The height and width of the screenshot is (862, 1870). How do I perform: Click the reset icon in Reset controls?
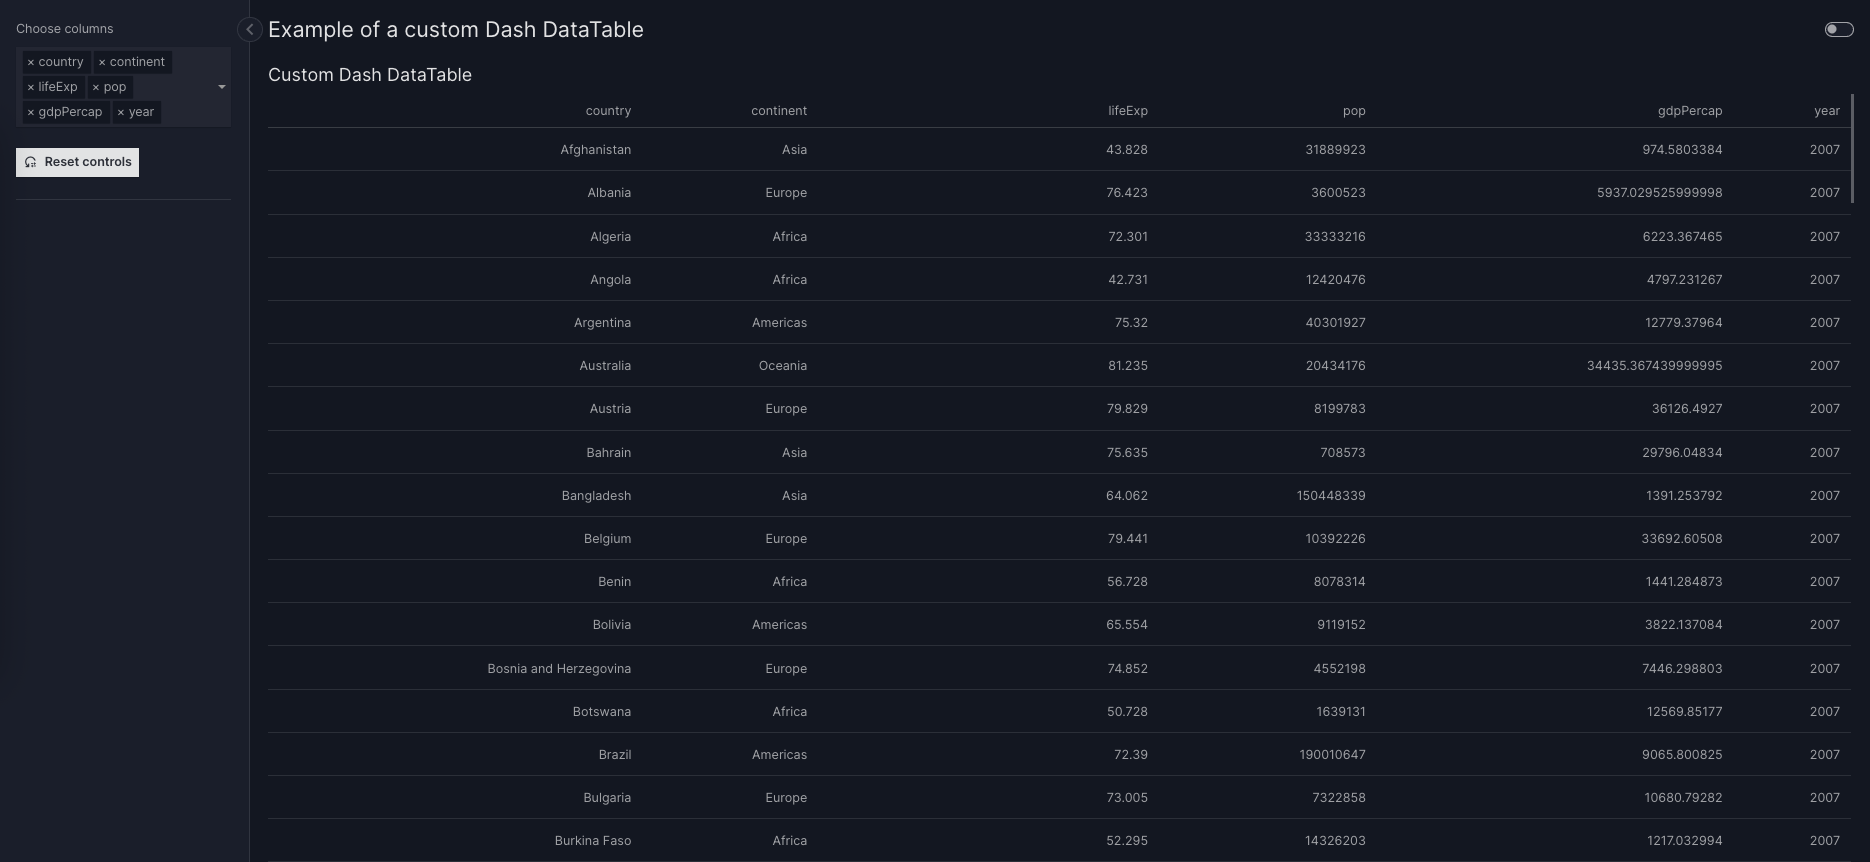tap(31, 162)
